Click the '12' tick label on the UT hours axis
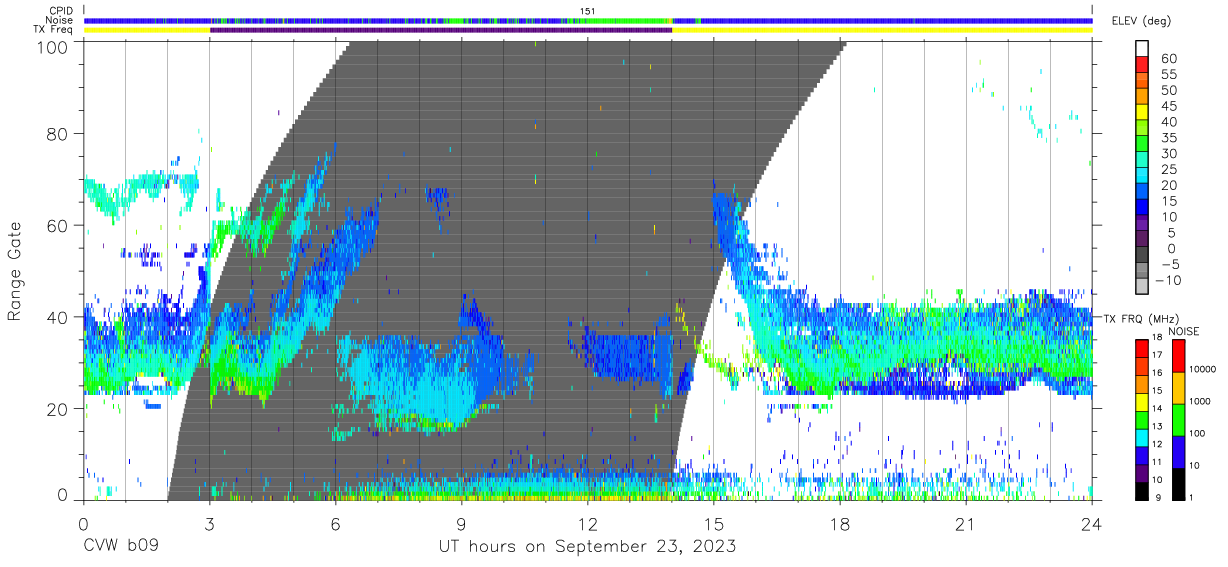This screenshot has height=567, width=1228. click(588, 524)
